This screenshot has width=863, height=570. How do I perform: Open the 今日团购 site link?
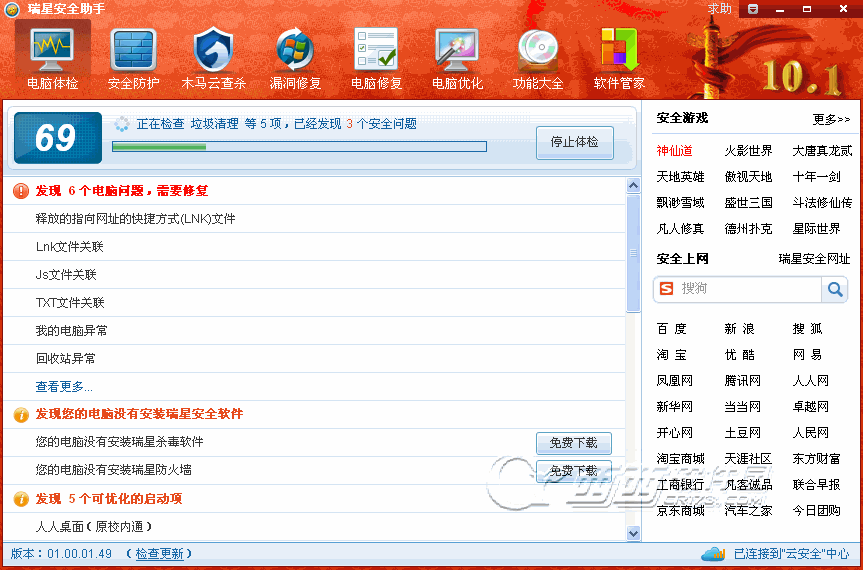(816, 511)
